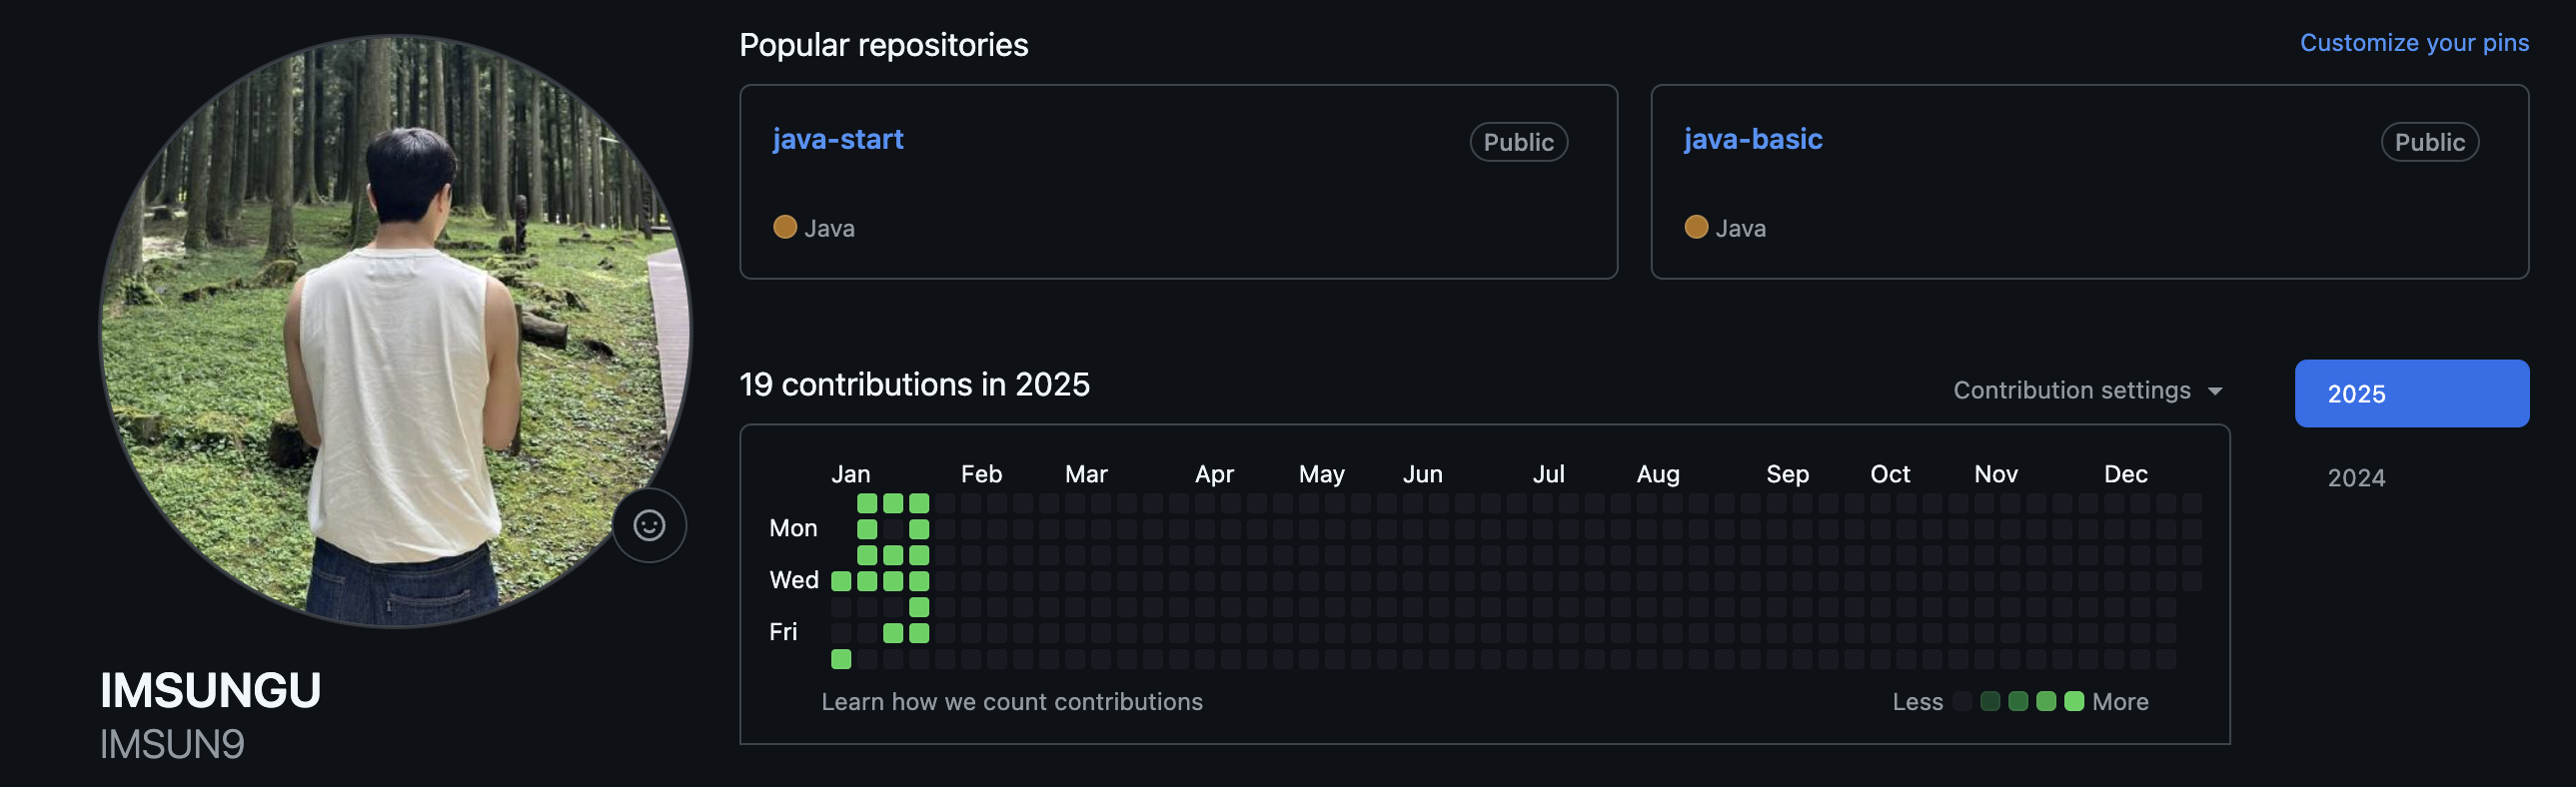Open the java-start repository link
The width and height of the screenshot is (2576, 787).
(x=837, y=139)
